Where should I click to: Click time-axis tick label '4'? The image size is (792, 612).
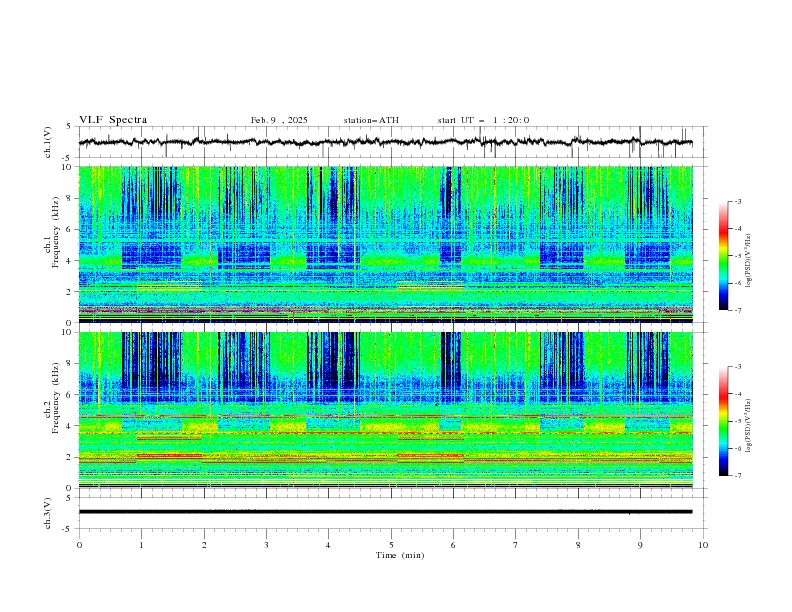click(328, 545)
